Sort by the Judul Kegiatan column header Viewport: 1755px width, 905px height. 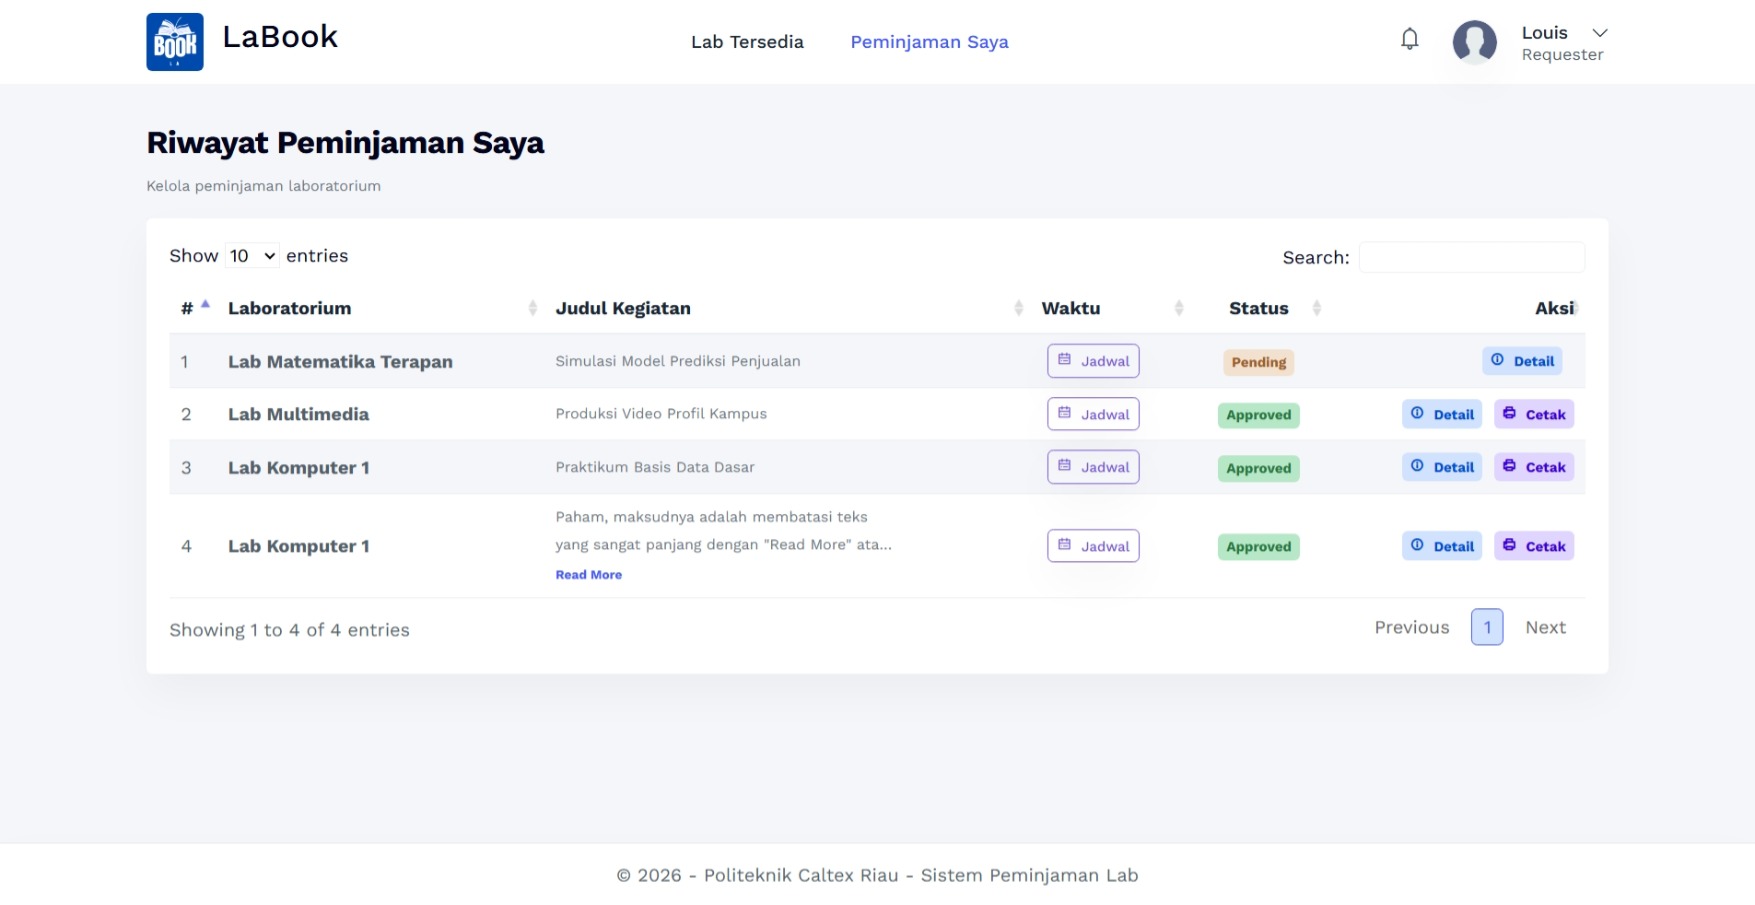pyautogui.click(x=788, y=308)
